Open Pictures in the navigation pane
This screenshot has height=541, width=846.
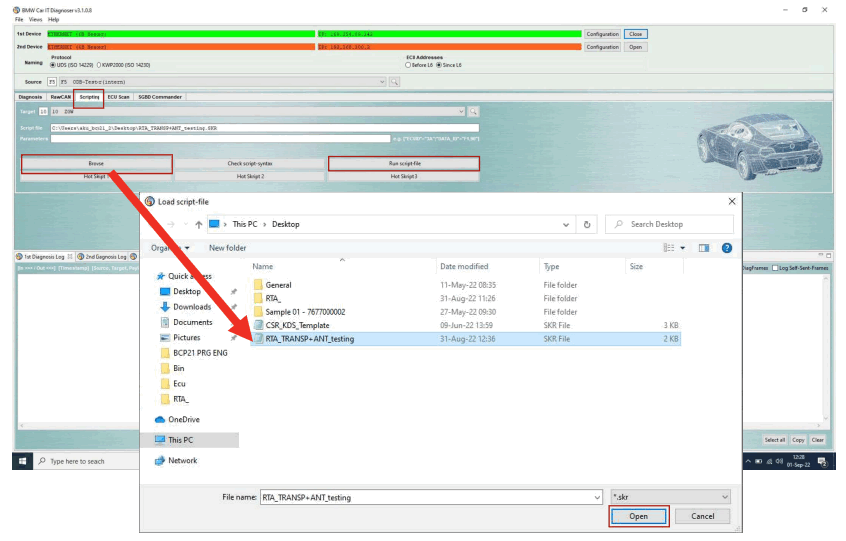click(187, 338)
